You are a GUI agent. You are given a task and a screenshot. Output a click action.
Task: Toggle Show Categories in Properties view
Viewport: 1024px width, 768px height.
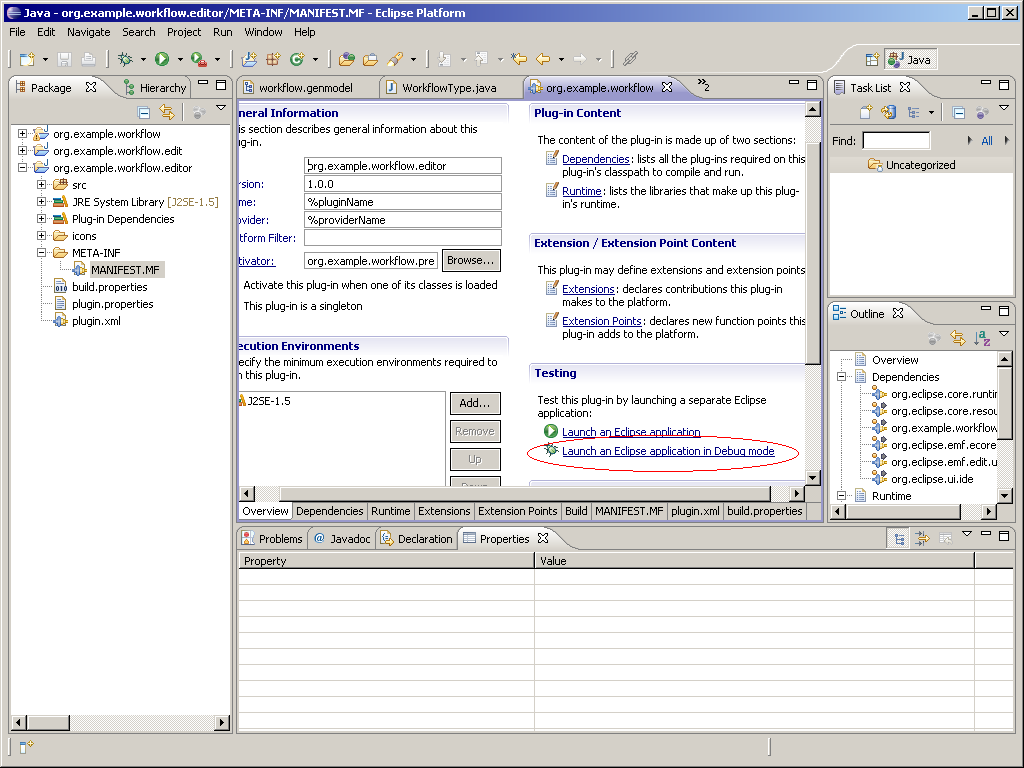click(900, 538)
